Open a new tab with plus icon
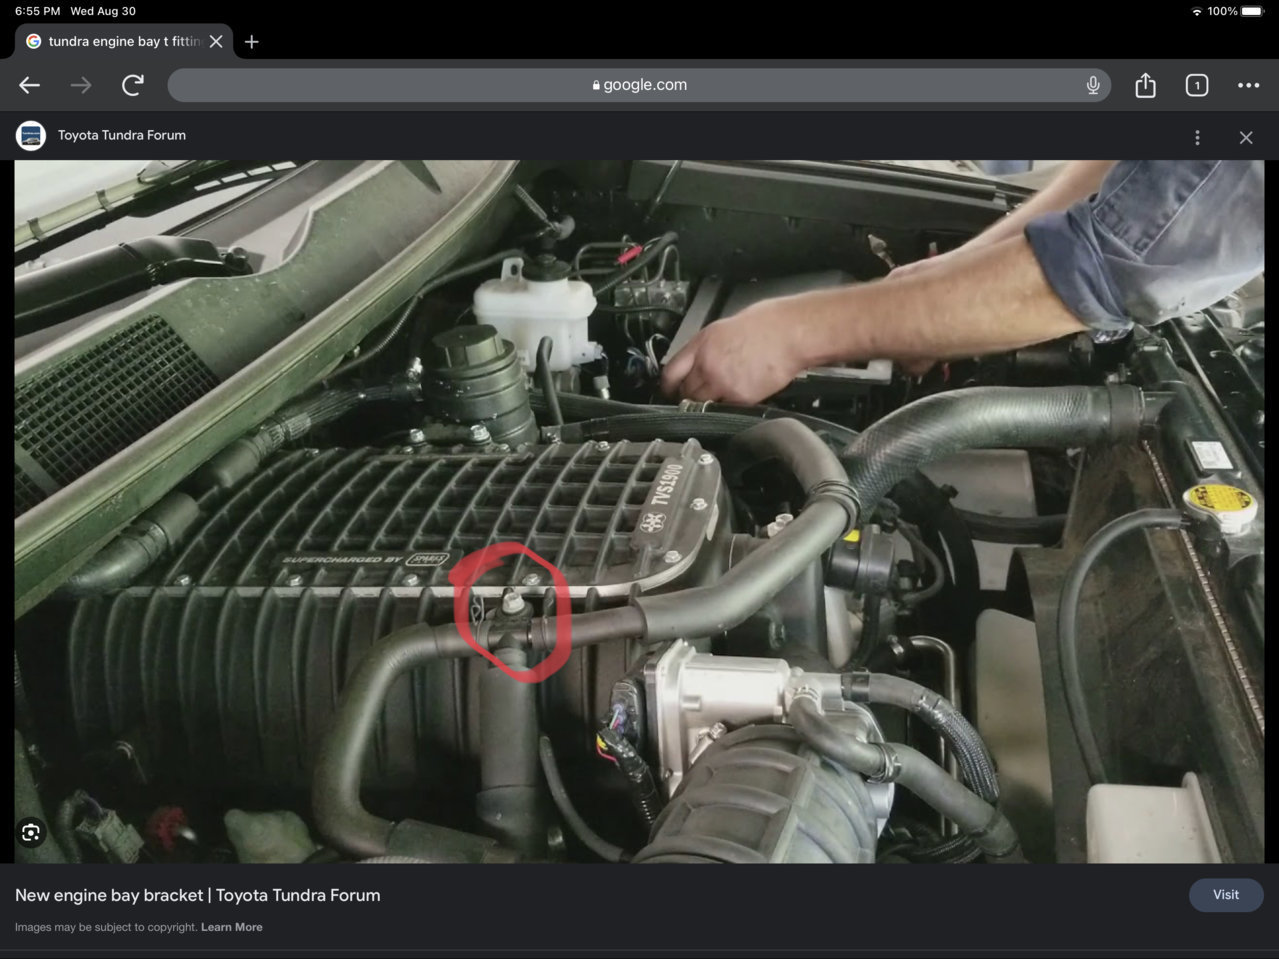This screenshot has height=959, width=1279. 252,41
